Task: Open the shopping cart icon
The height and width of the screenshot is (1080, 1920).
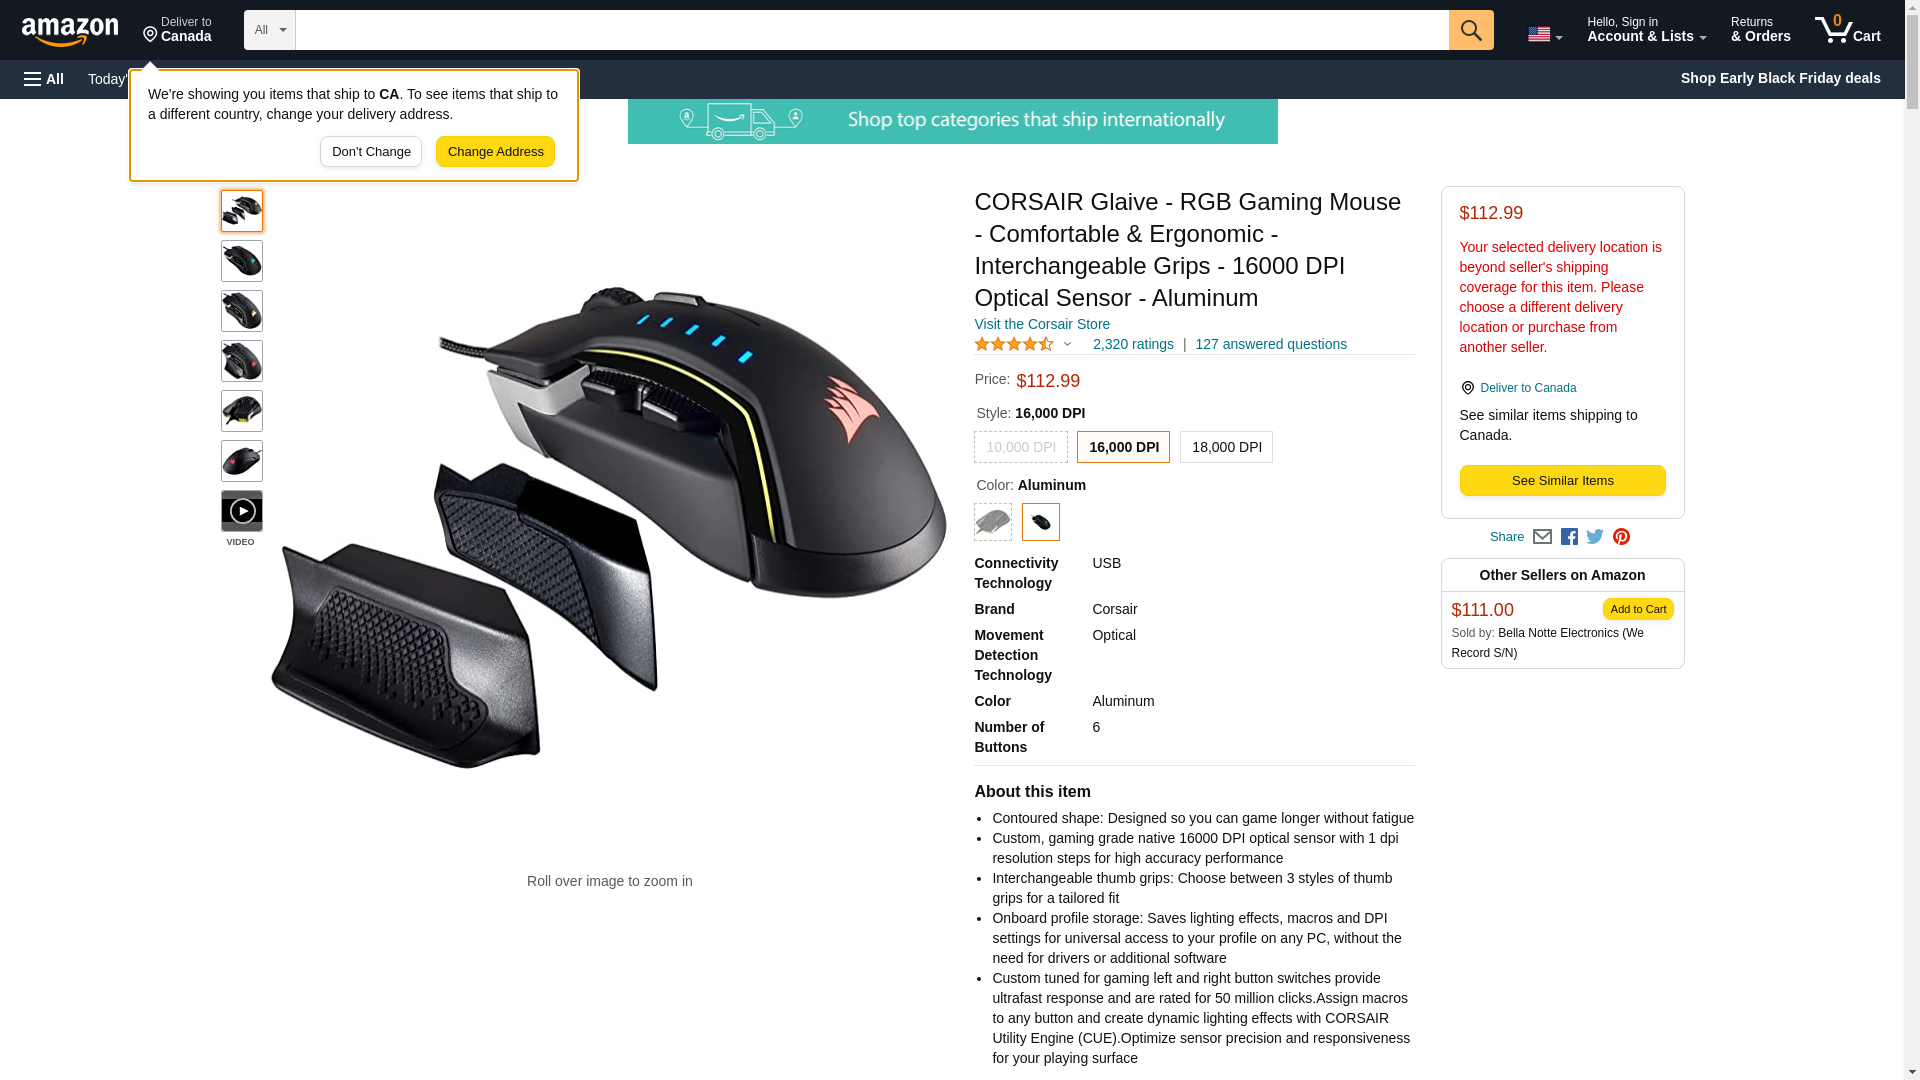Action: point(1847,30)
